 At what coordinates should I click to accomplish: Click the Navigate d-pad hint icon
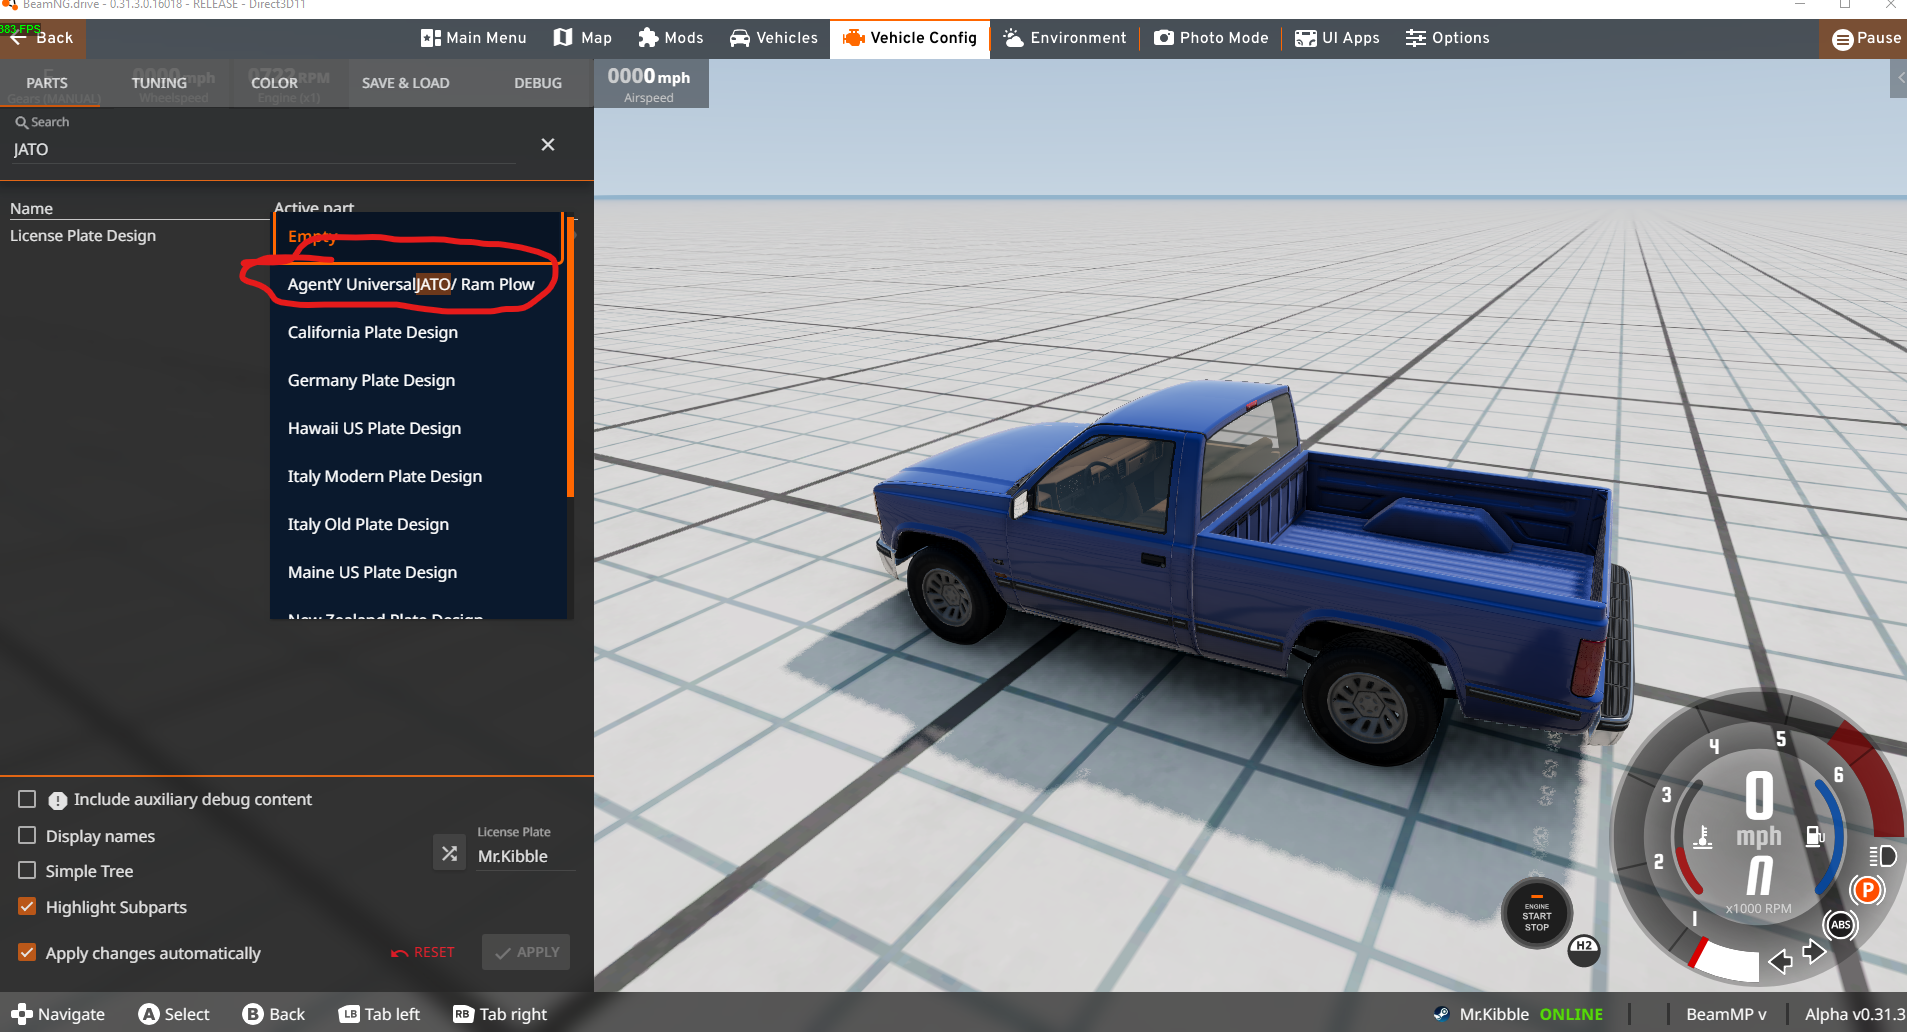22,1014
